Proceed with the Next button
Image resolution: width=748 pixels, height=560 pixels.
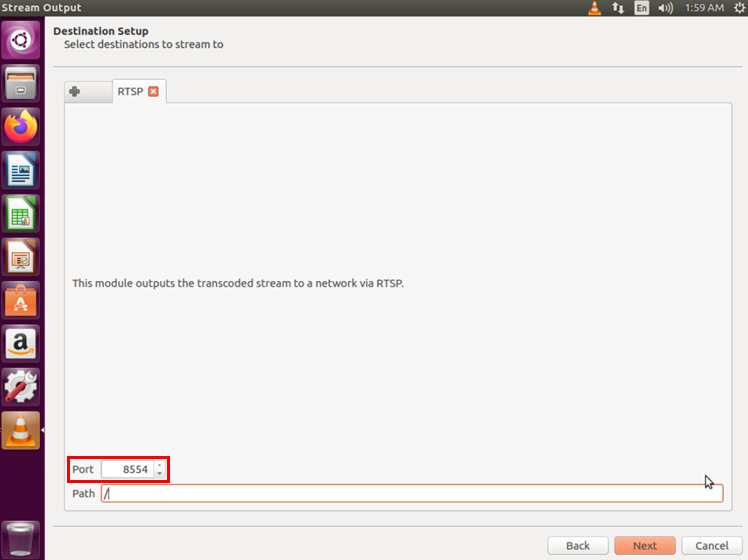pos(645,546)
